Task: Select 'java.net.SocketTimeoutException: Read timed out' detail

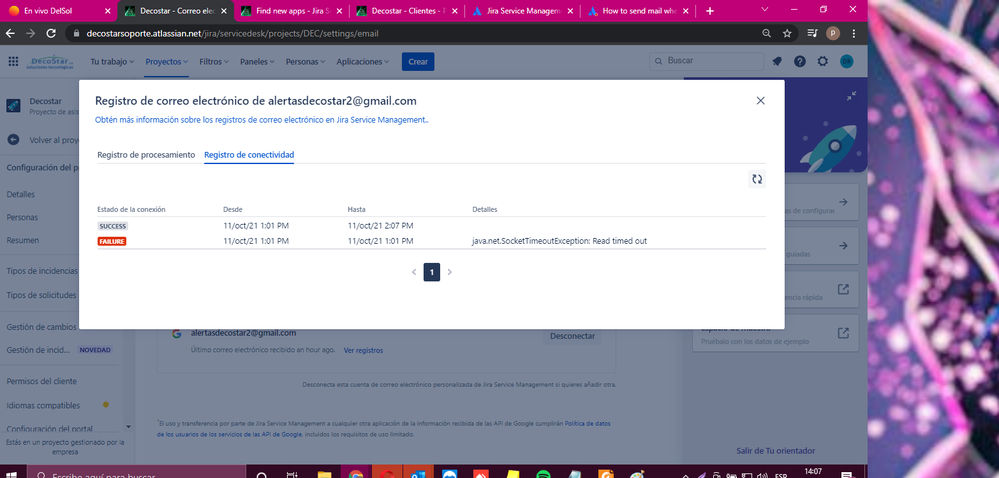Action: (x=559, y=241)
